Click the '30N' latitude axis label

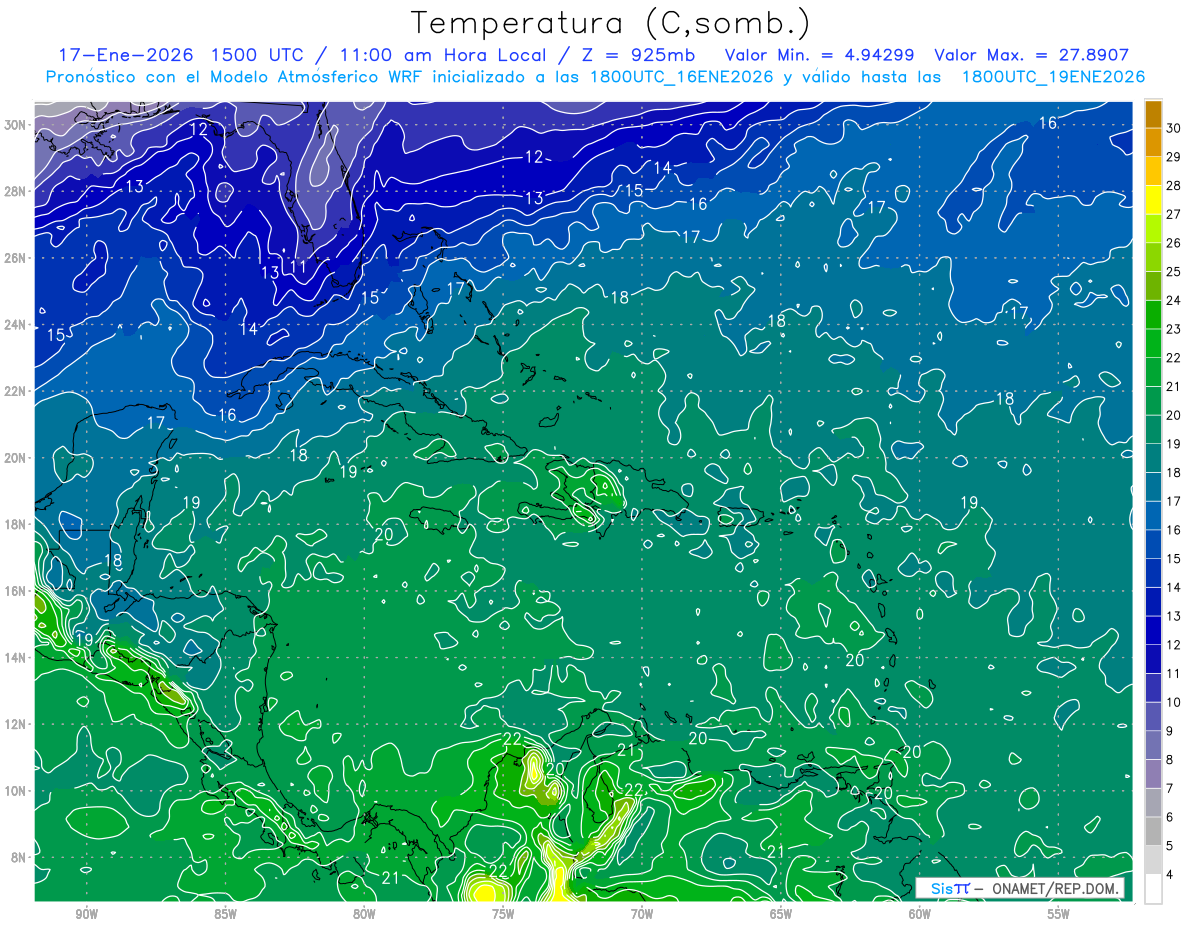click(x=15, y=125)
